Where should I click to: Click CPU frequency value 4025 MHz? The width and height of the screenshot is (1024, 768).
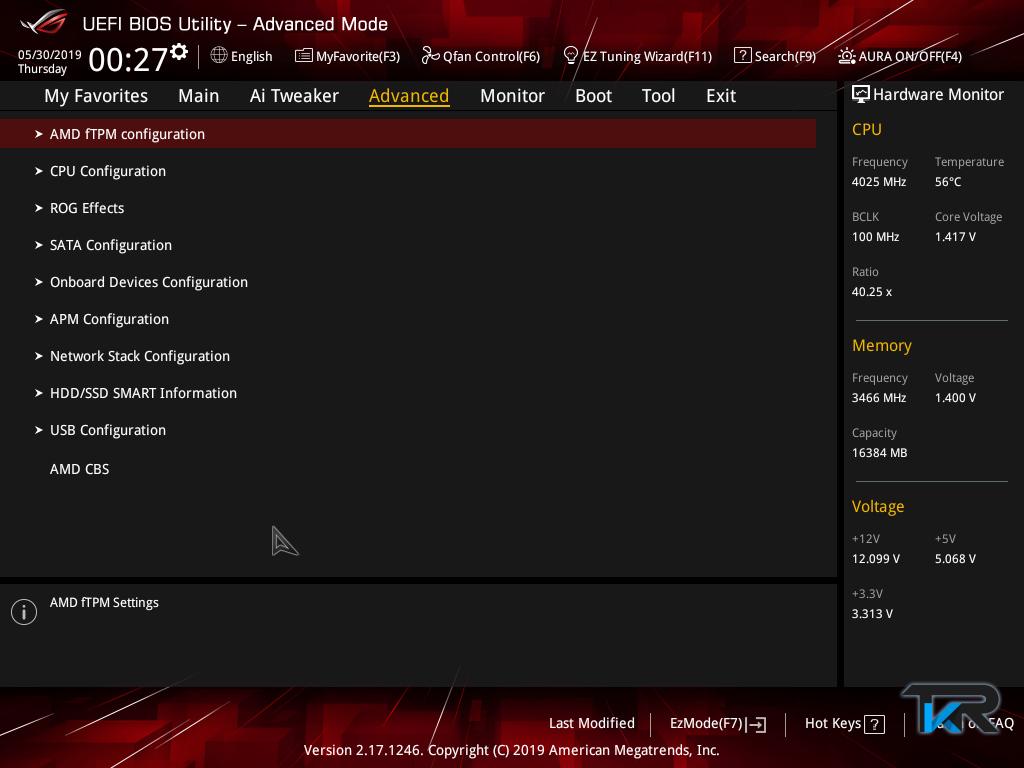878,182
